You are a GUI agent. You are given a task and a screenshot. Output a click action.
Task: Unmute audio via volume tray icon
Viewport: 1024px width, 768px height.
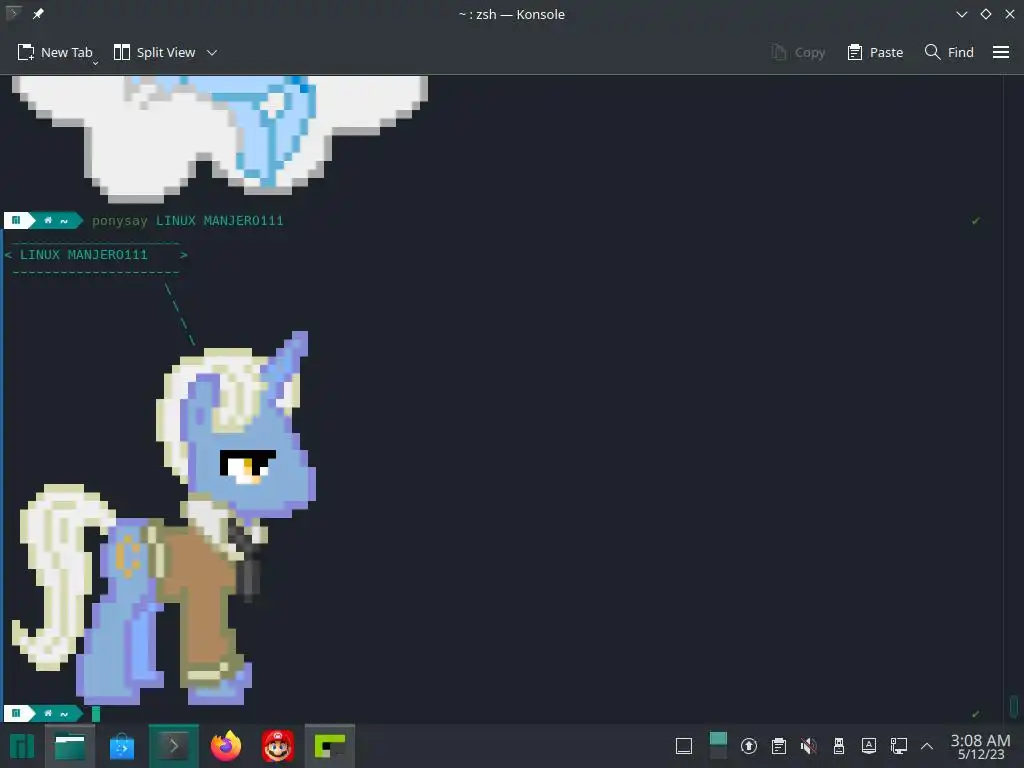[808, 746]
